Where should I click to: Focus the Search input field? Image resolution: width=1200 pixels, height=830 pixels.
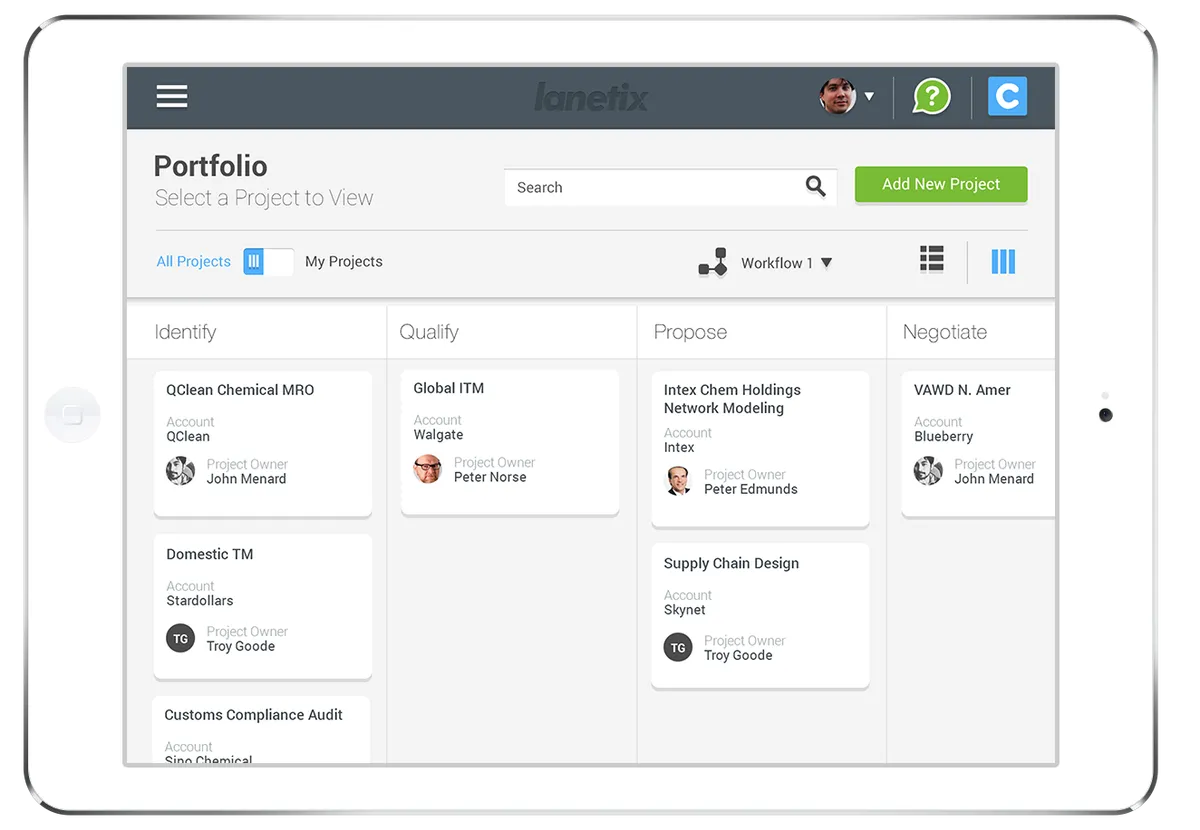[671, 187]
